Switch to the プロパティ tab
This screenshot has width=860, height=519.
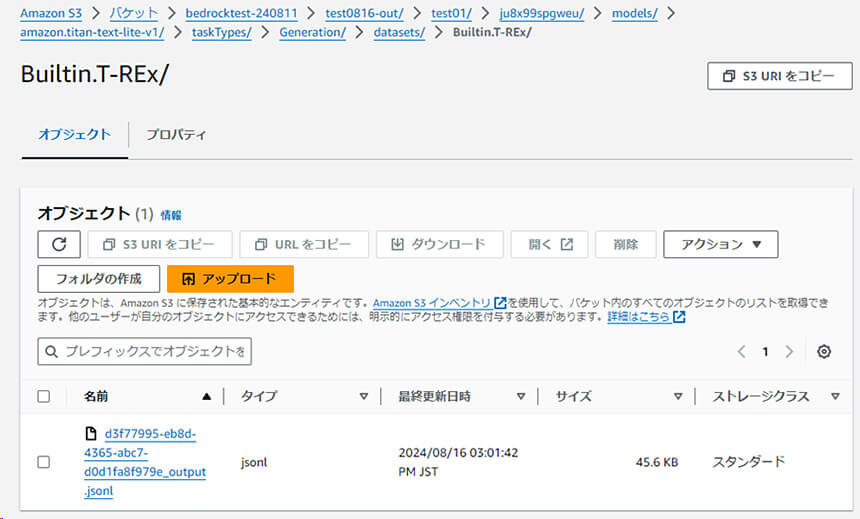(176, 135)
